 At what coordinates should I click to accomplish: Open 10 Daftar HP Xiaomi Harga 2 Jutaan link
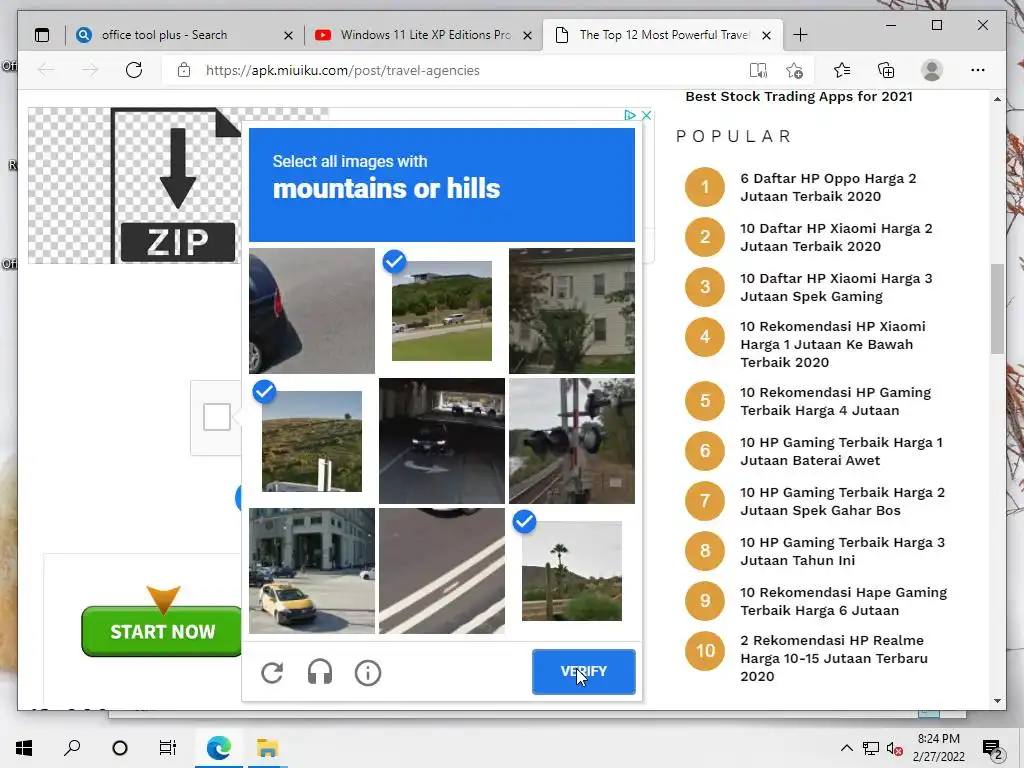click(x=836, y=237)
